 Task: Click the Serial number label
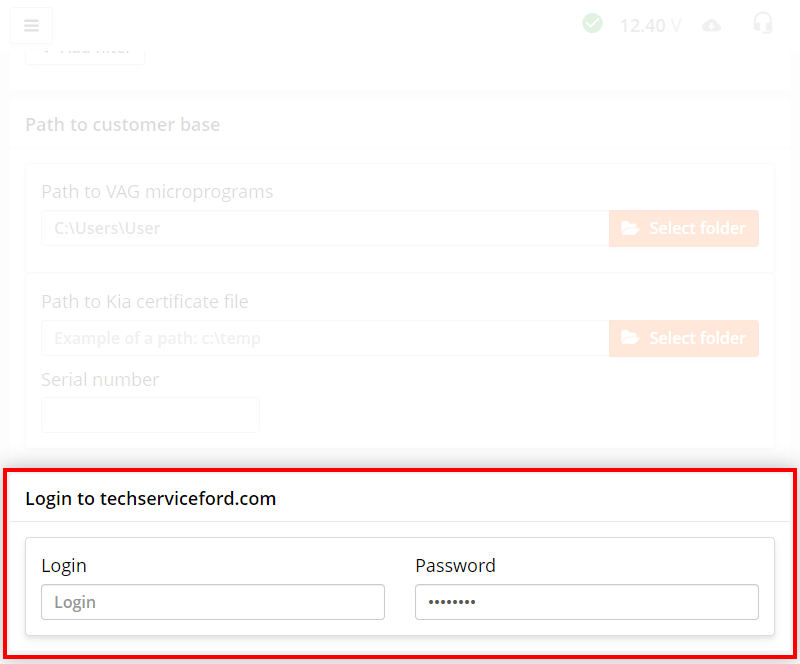[100, 380]
